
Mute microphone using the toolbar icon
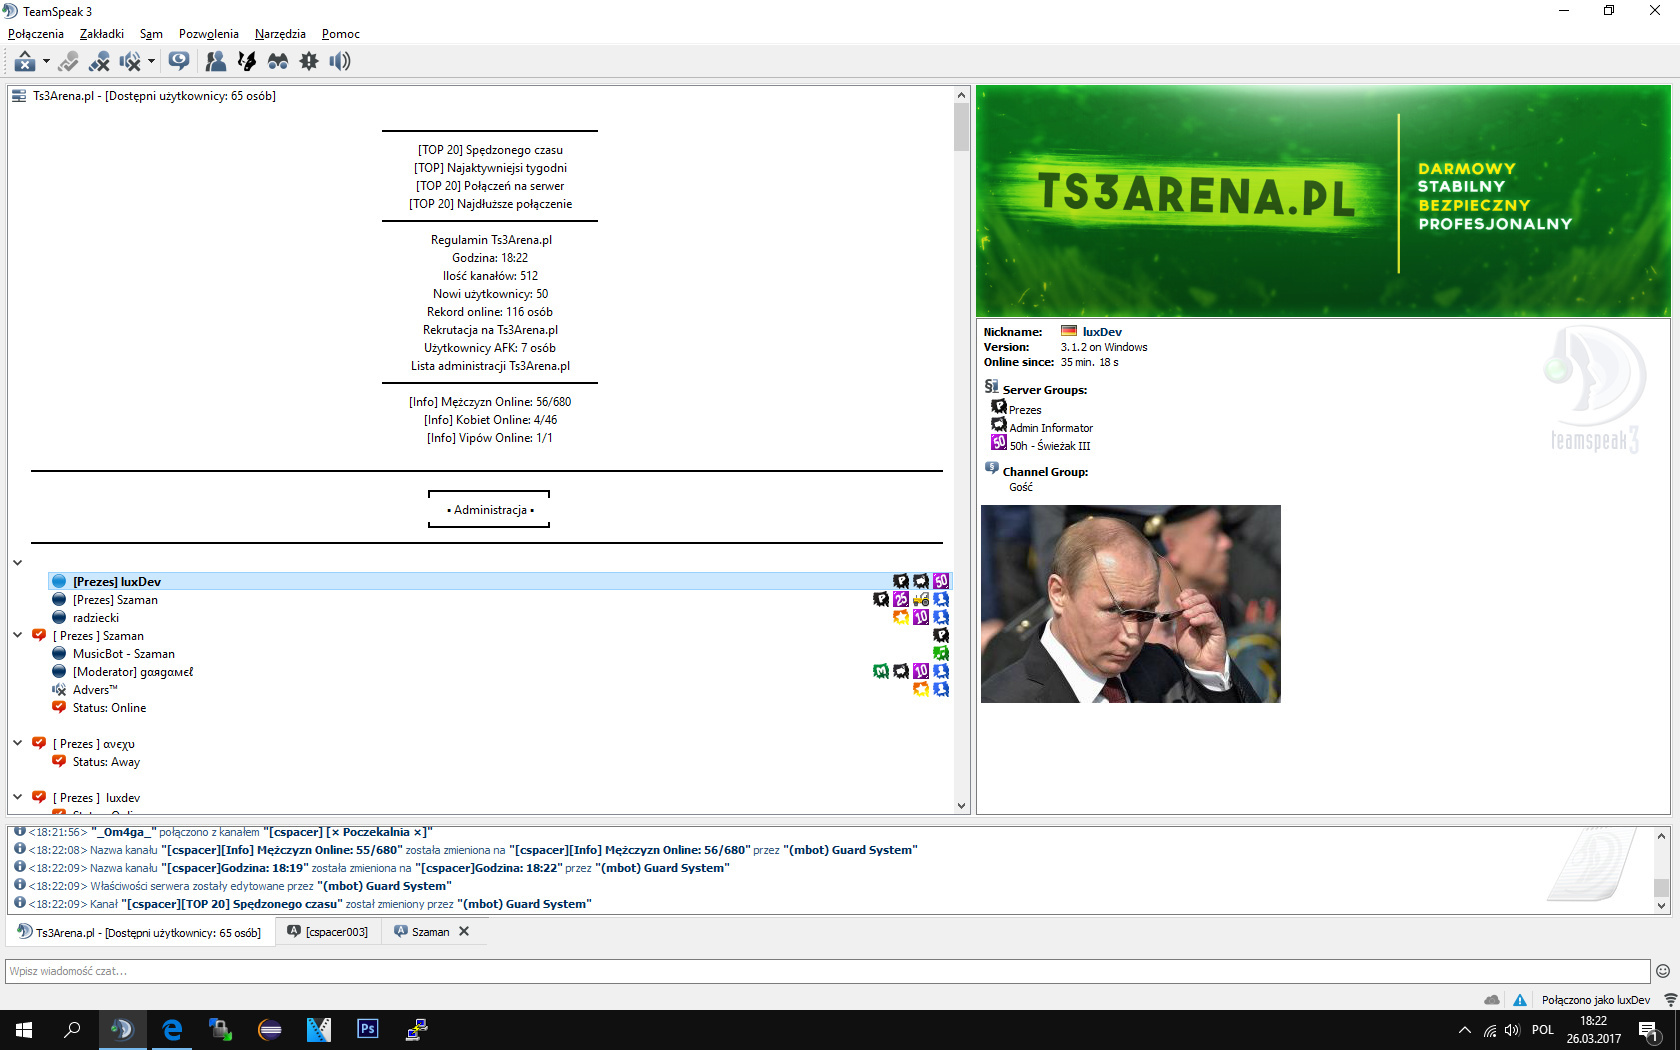(x=99, y=62)
